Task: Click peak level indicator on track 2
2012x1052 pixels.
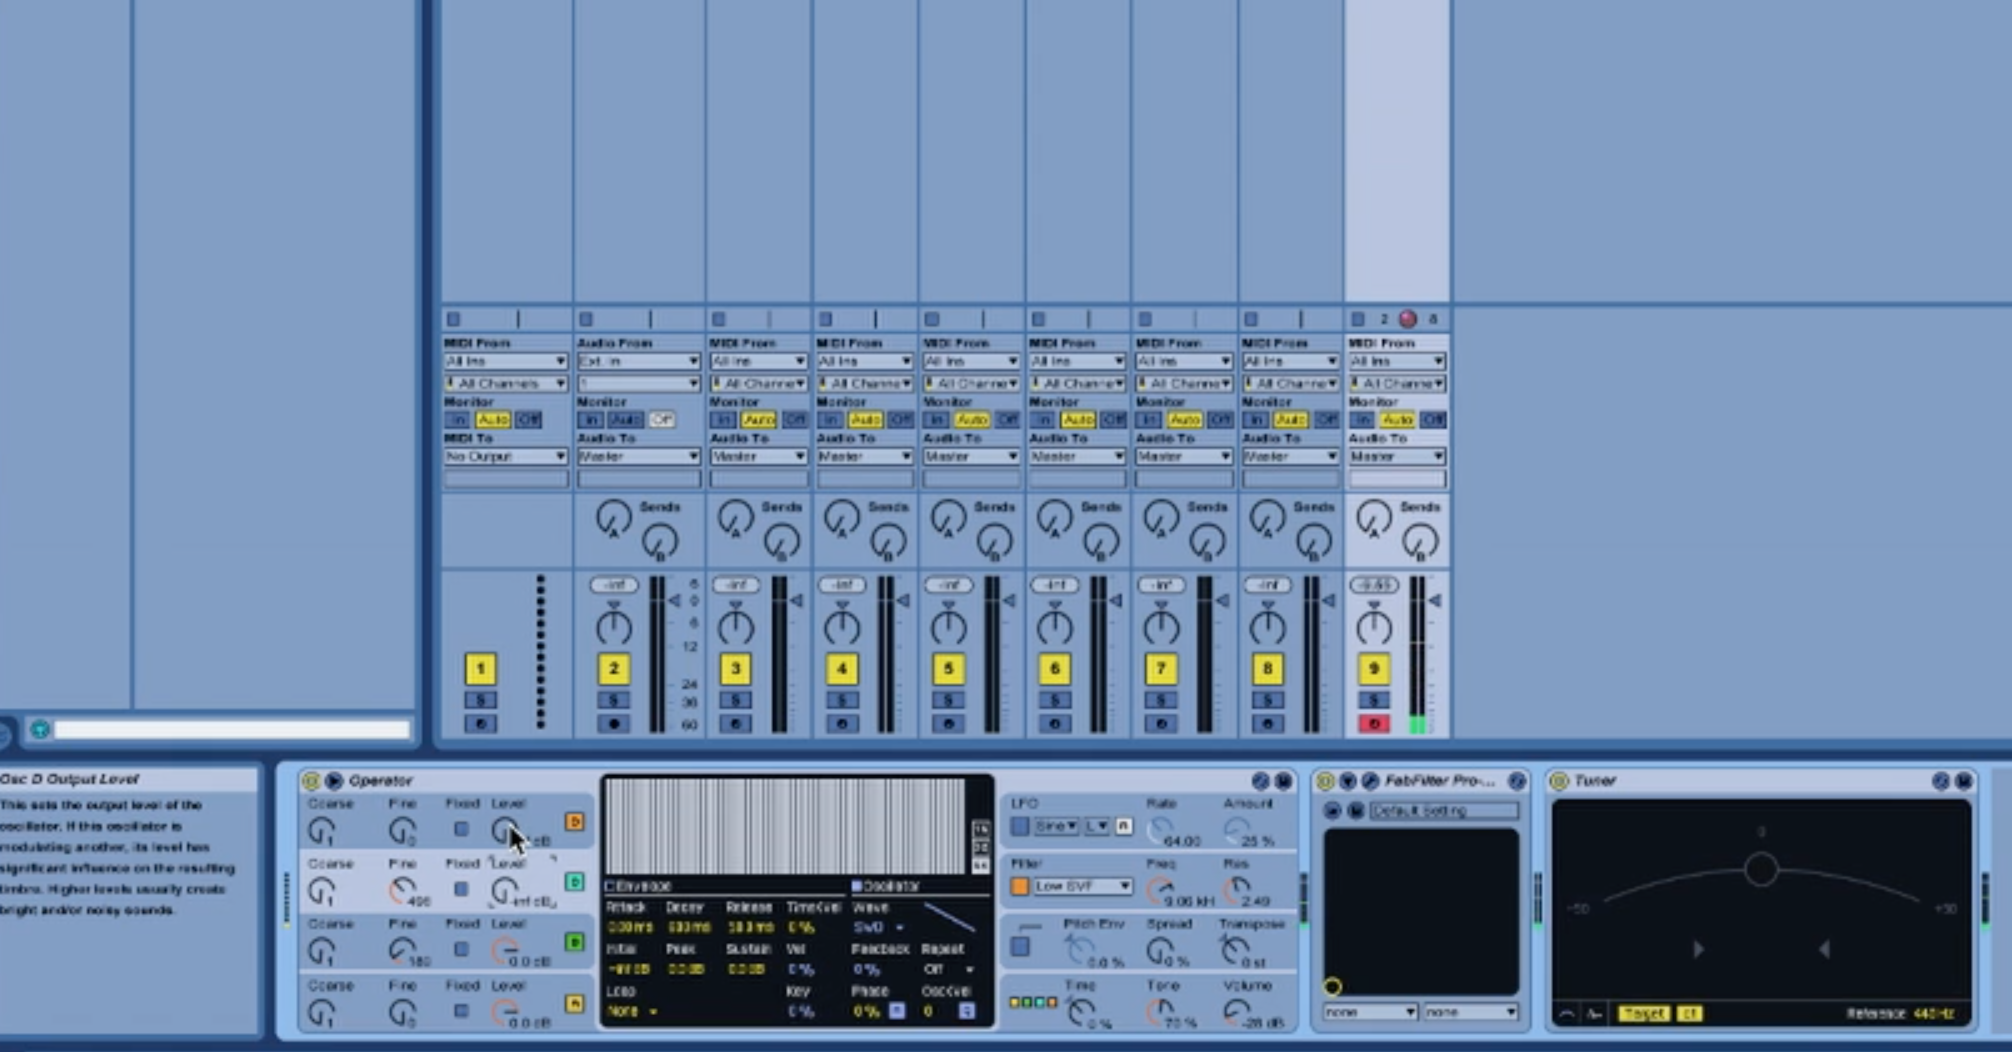Action: [x=614, y=585]
